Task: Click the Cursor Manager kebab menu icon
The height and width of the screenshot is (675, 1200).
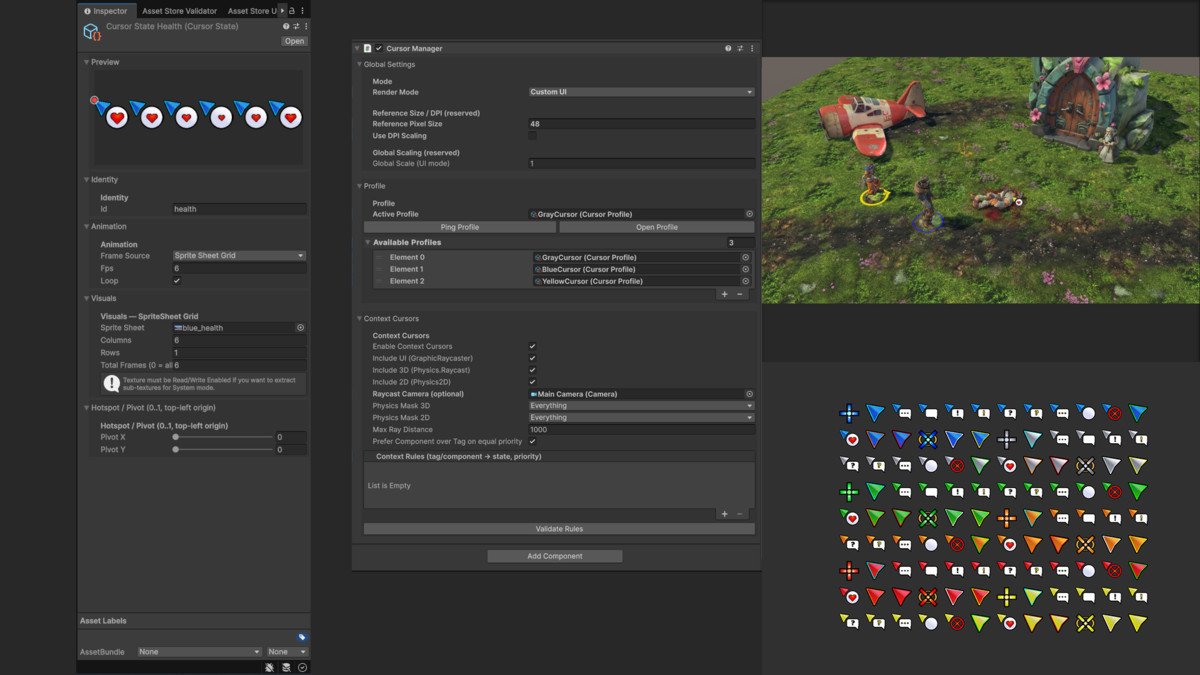Action: click(x=751, y=48)
